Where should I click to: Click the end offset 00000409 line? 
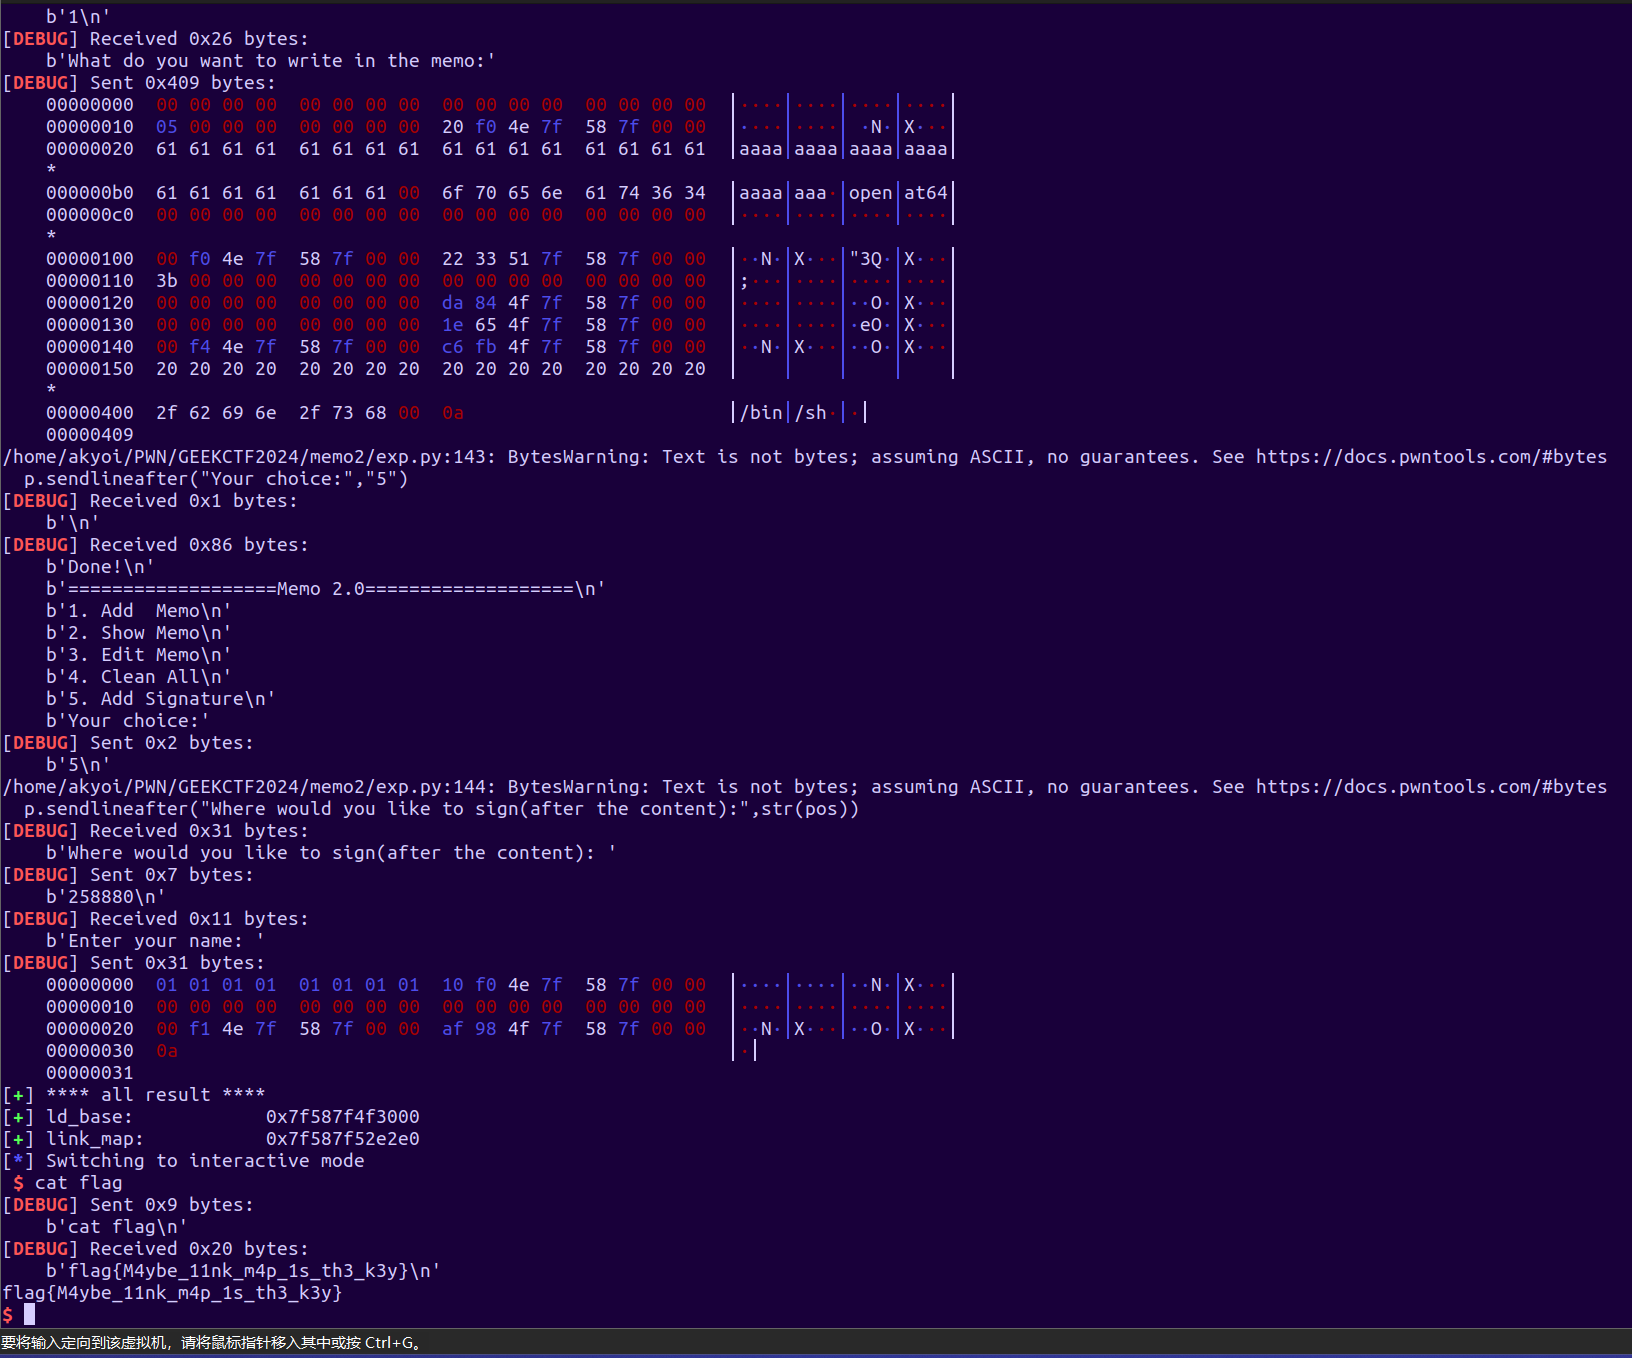pos(90,434)
